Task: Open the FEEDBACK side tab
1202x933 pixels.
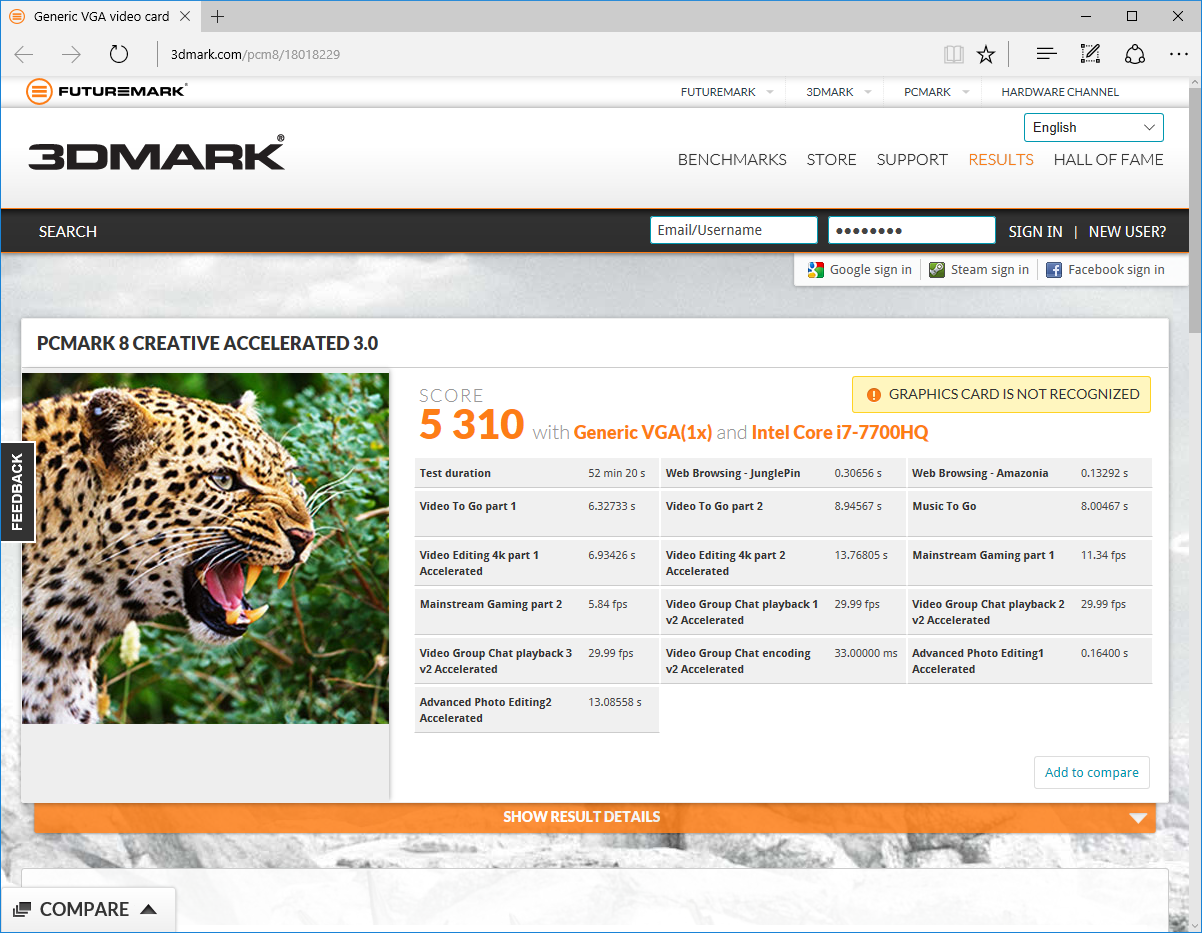Action: 17,491
